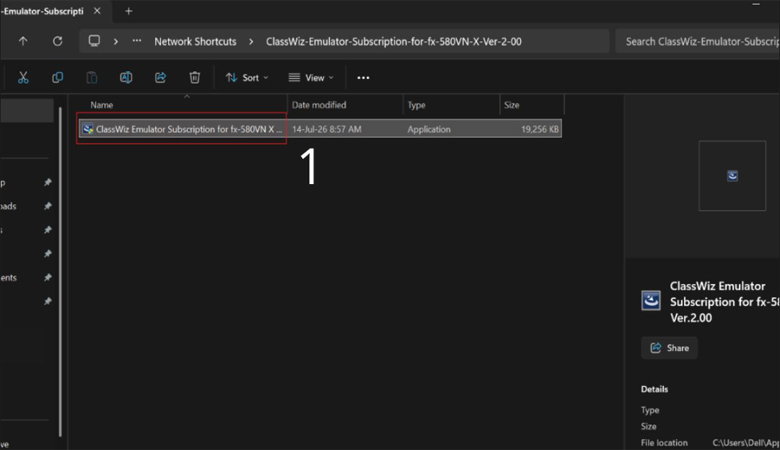Click the Application type cell
Image resolution: width=780 pixels, height=450 pixels.
pyautogui.click(x=429, y=129)
